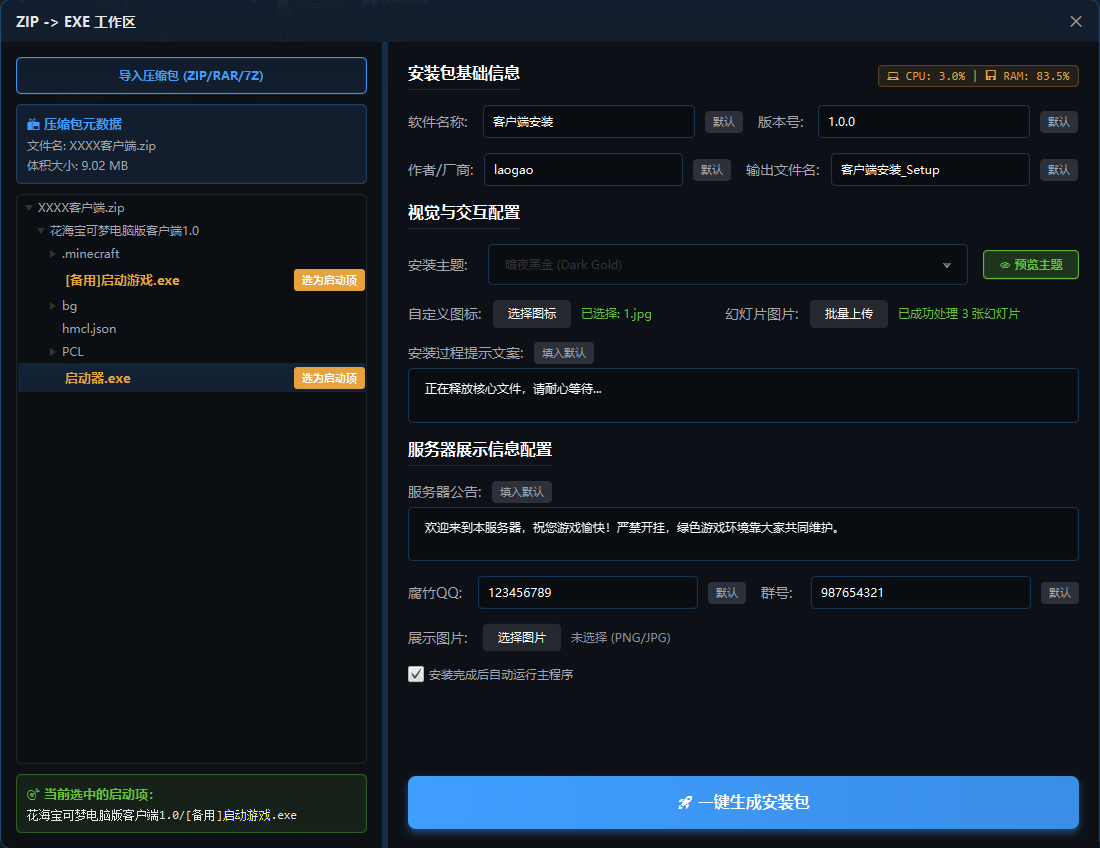Click the 已选择: 1.jpg status text
Screen dimensions: 1100x848
[616, 314]
